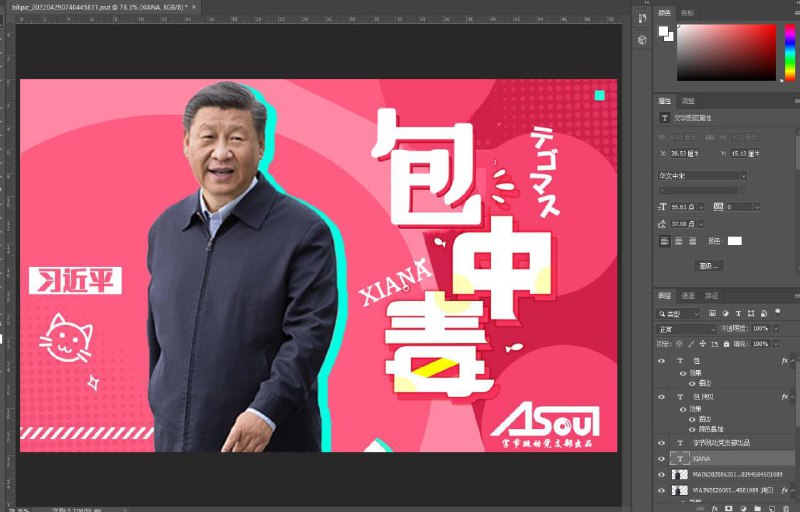Right align text in Properties panel
The width and height of the screenshot is (800, 512).
(692, 241)
